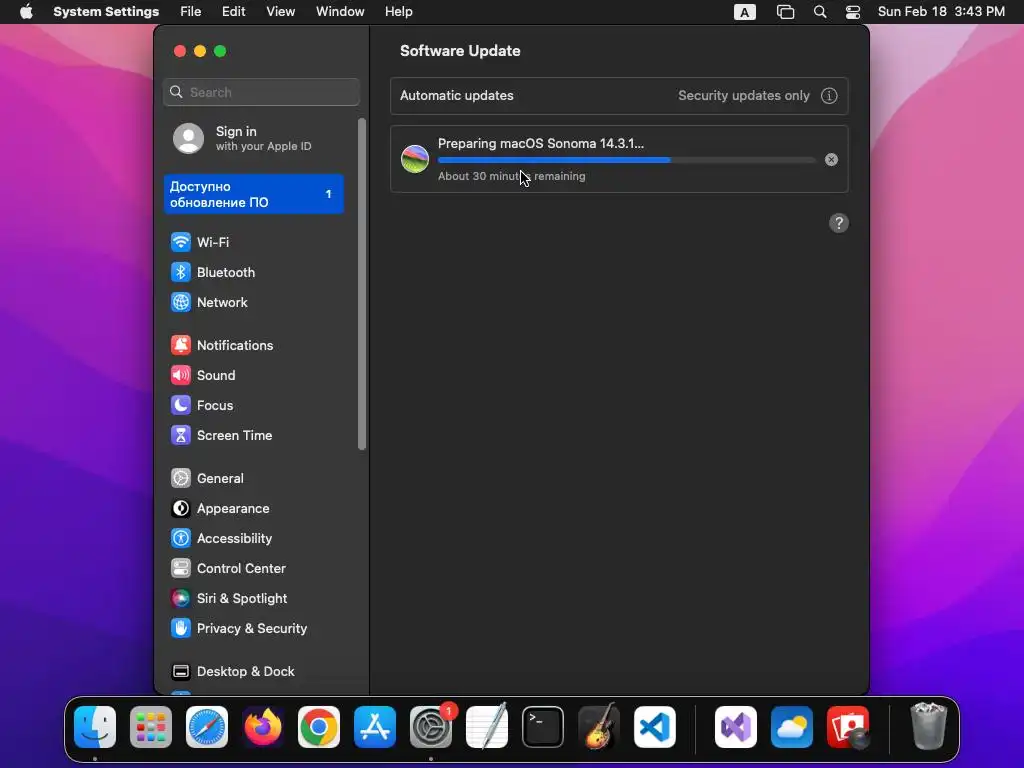Open Stage Manager menu bar icon
Screen dimensions: 1024x768
(785, 12)
